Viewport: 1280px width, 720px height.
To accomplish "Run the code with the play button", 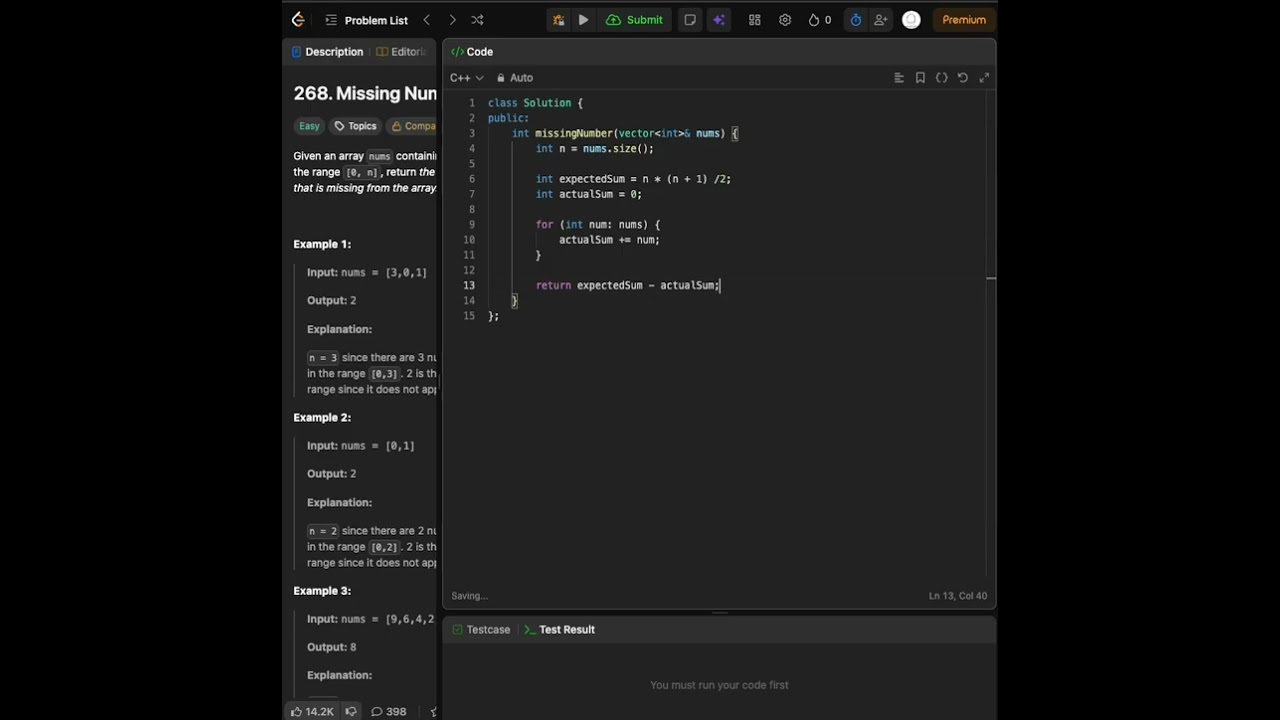I will 583,20.
